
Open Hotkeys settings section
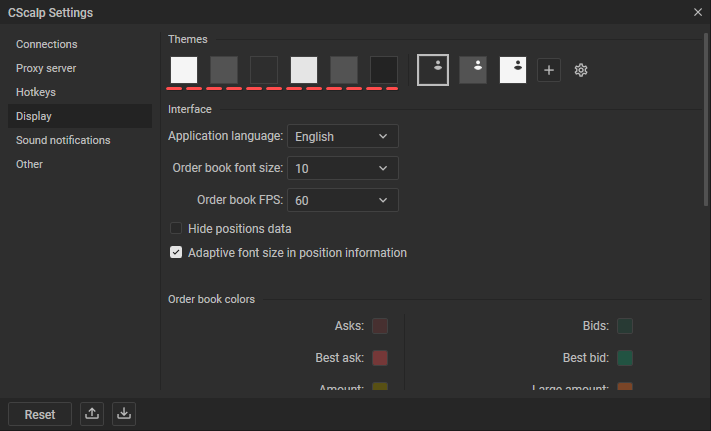point(37,92)
